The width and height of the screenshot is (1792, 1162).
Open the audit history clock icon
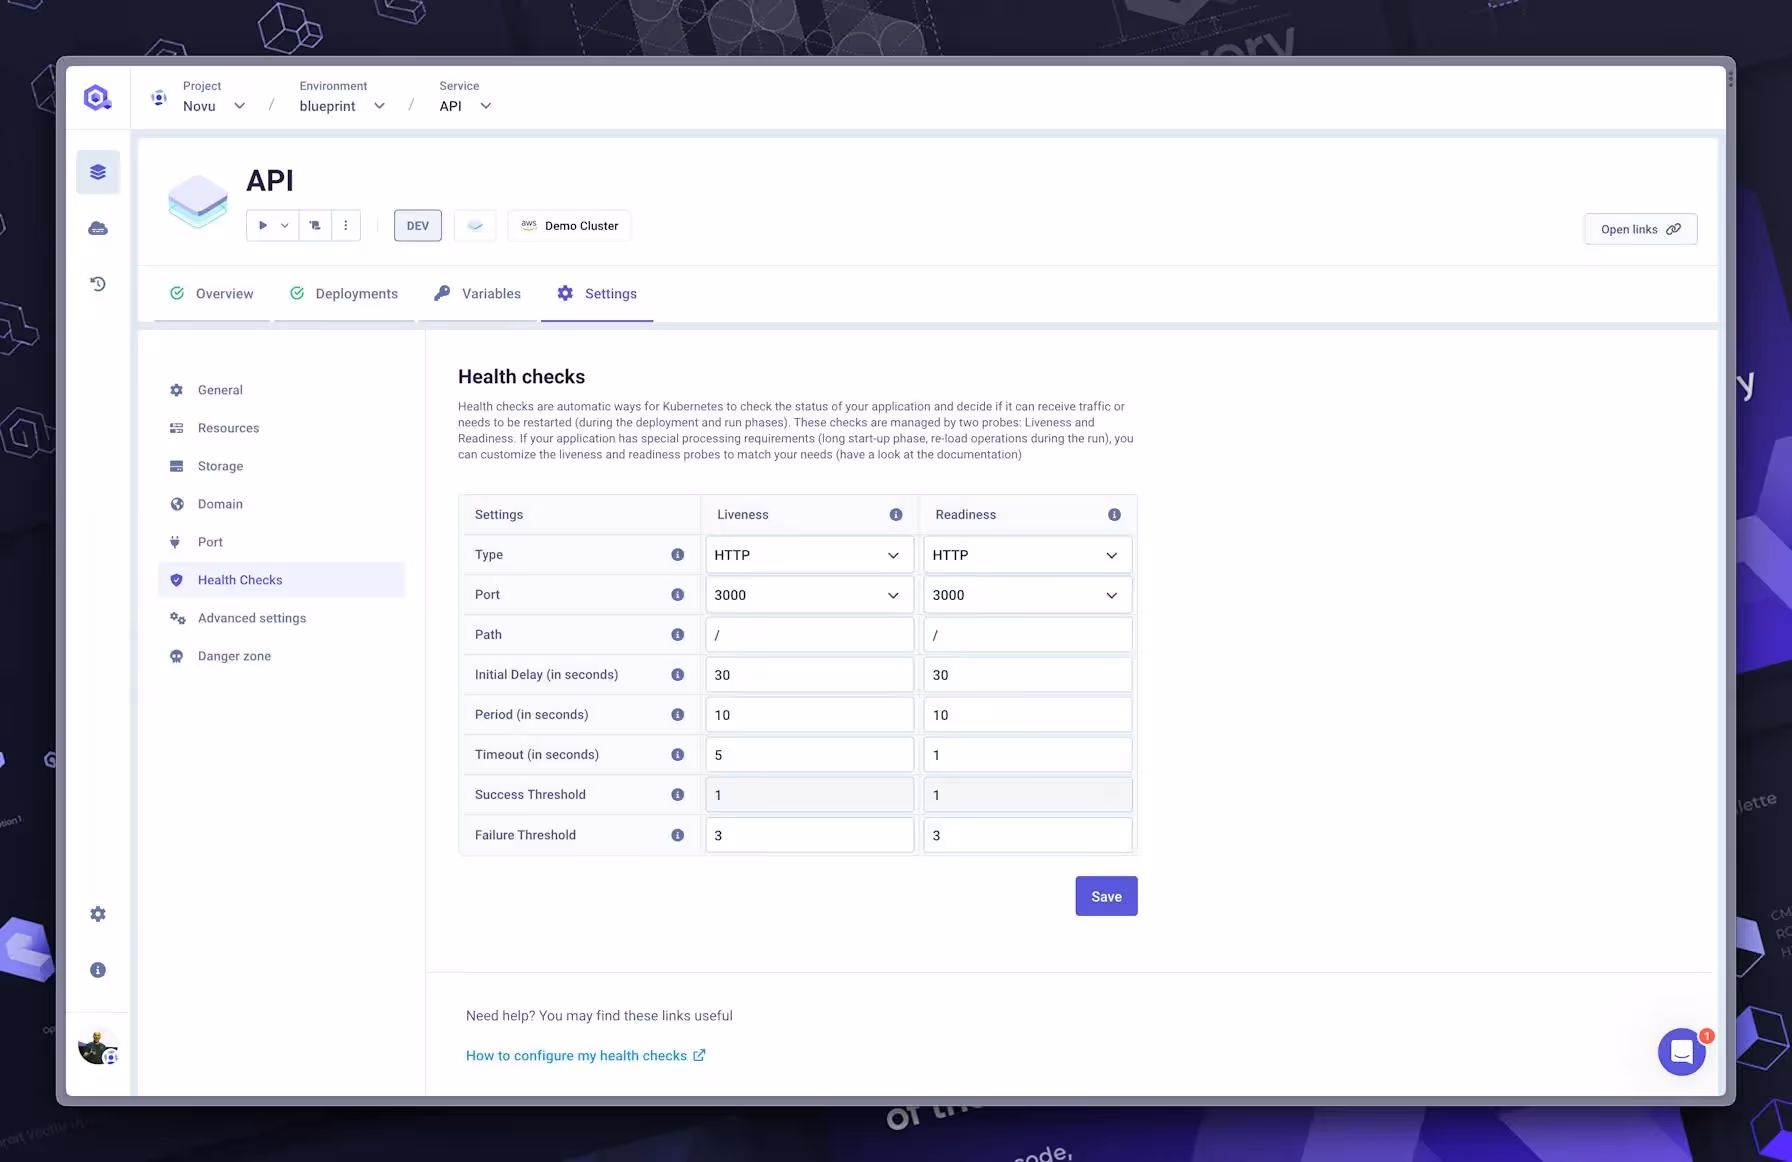point(97,283)
